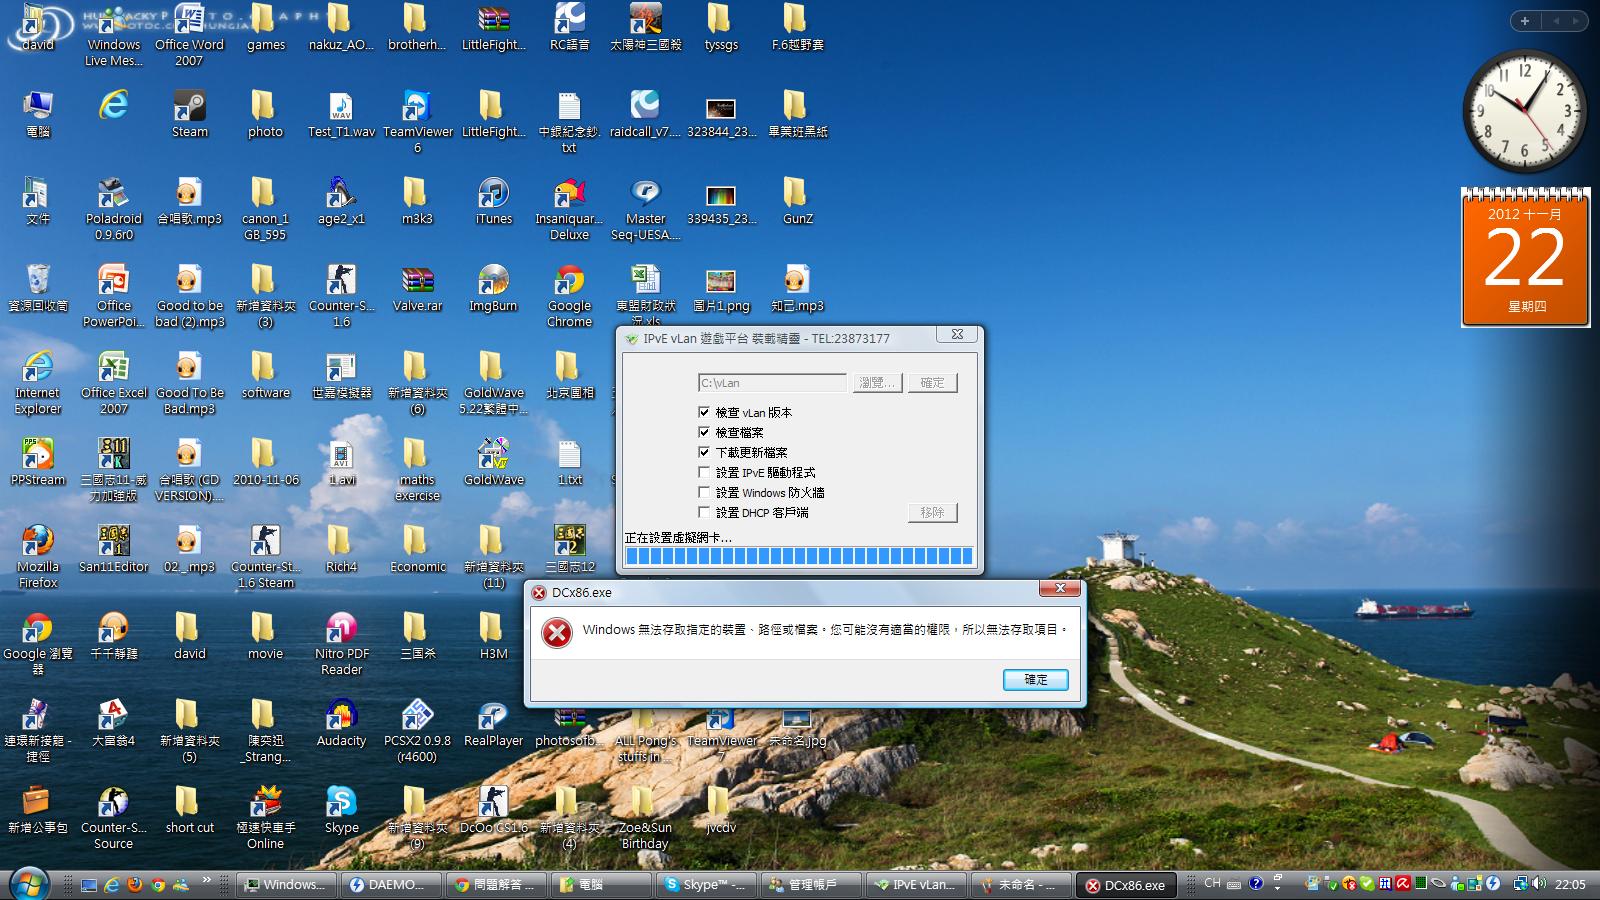Click the blue installation progress bar
Screen dimensions: 1600x900
click(798, 556)
